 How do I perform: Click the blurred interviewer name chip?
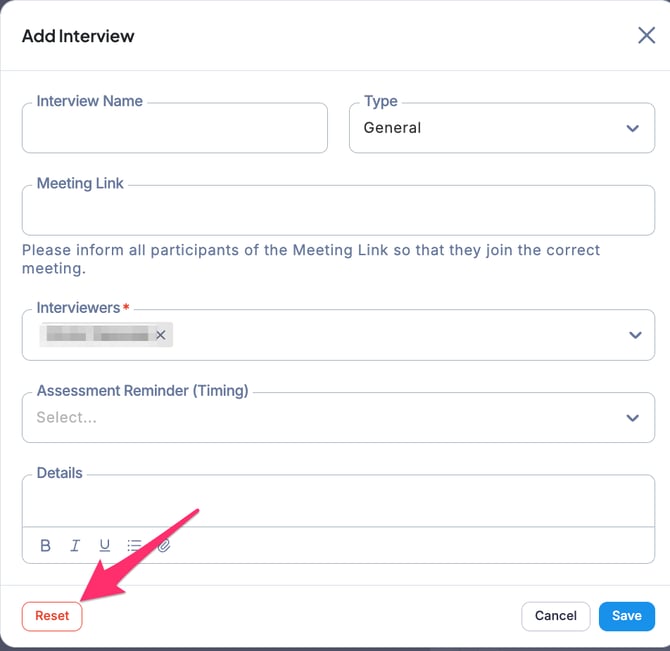pyautogui.click(x=96, y=335)
